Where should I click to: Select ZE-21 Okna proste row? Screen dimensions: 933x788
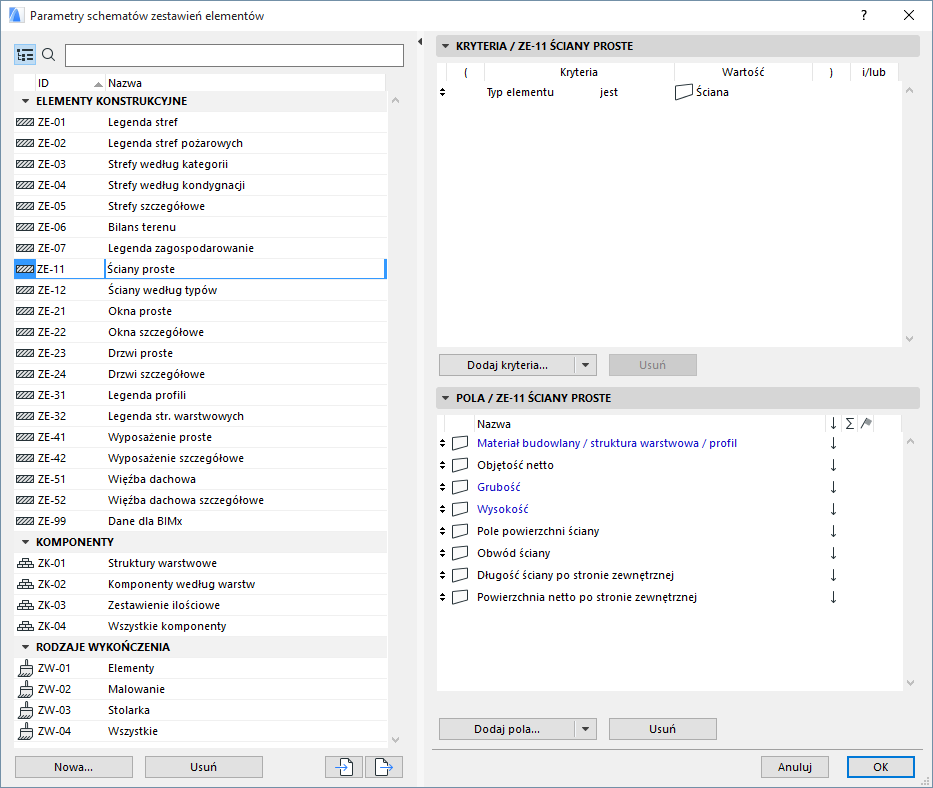(201, 311)
